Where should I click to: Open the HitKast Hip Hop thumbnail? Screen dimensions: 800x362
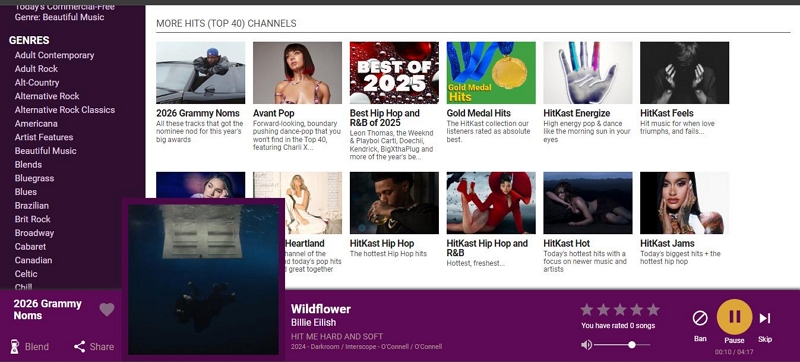tap(394, 203)
